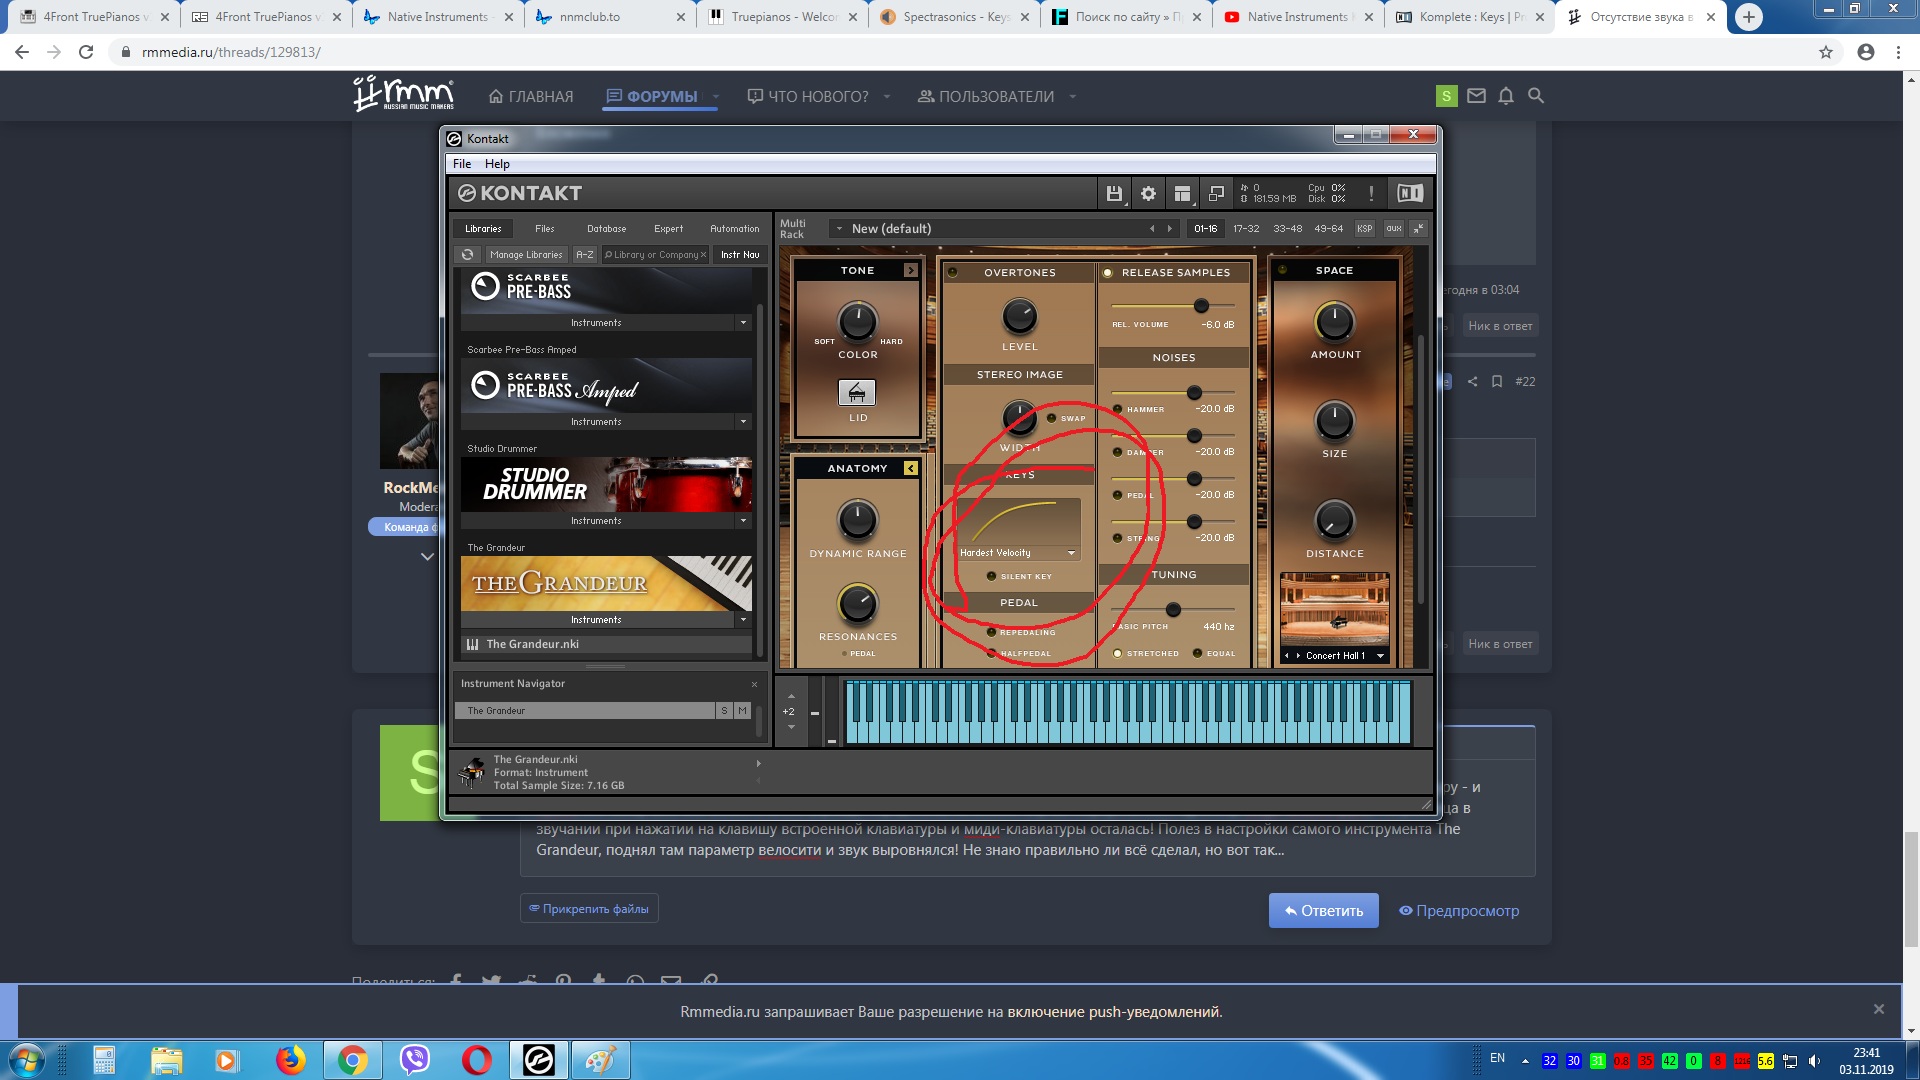Open the workspace layout panel icon

(1182, 194)
